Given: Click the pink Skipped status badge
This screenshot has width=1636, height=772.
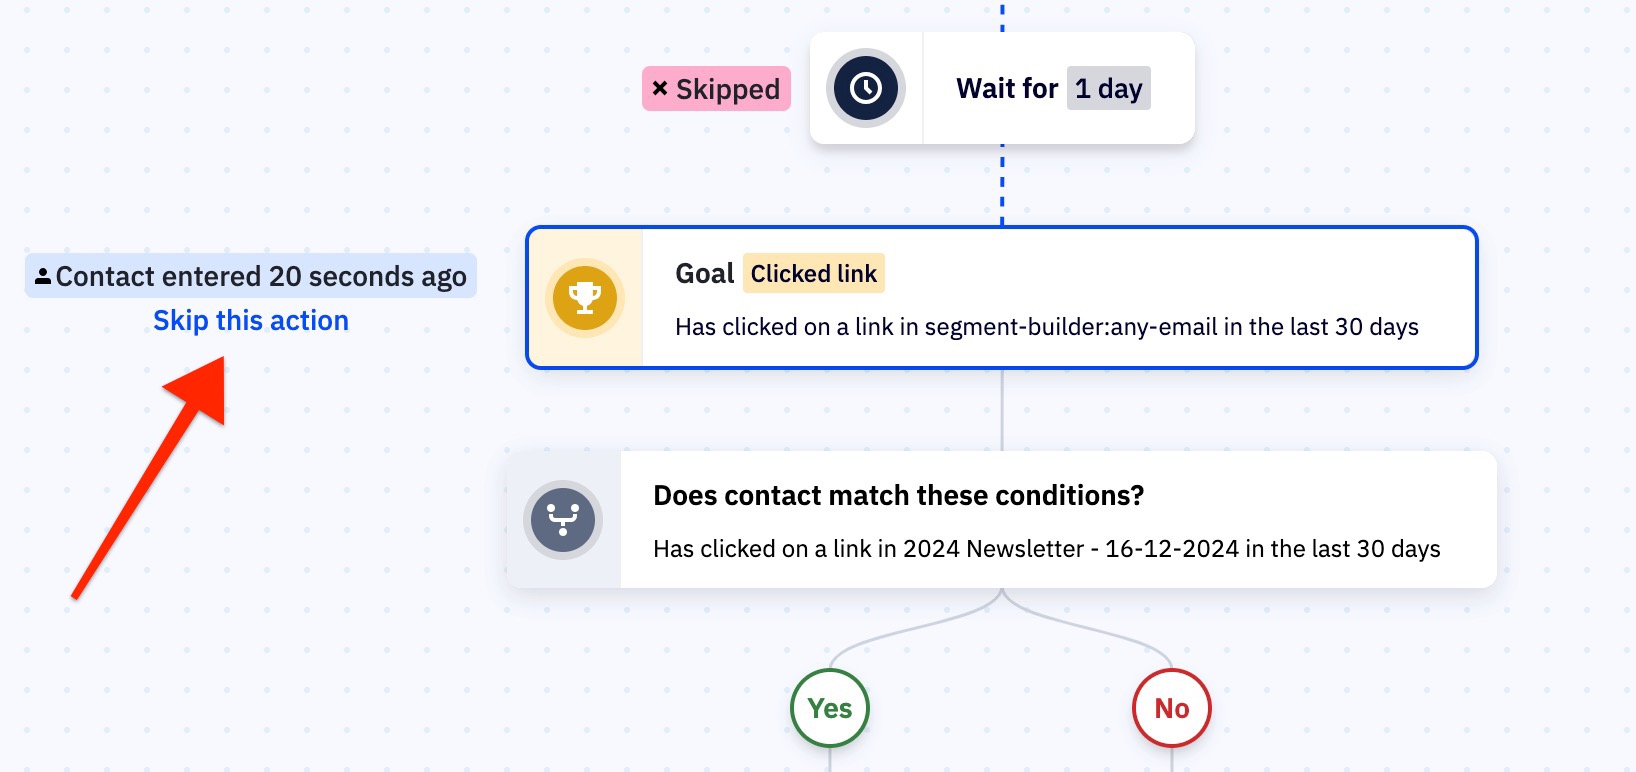Looking at the screenshot, I should pyautogui.click(x=717, y=89).
